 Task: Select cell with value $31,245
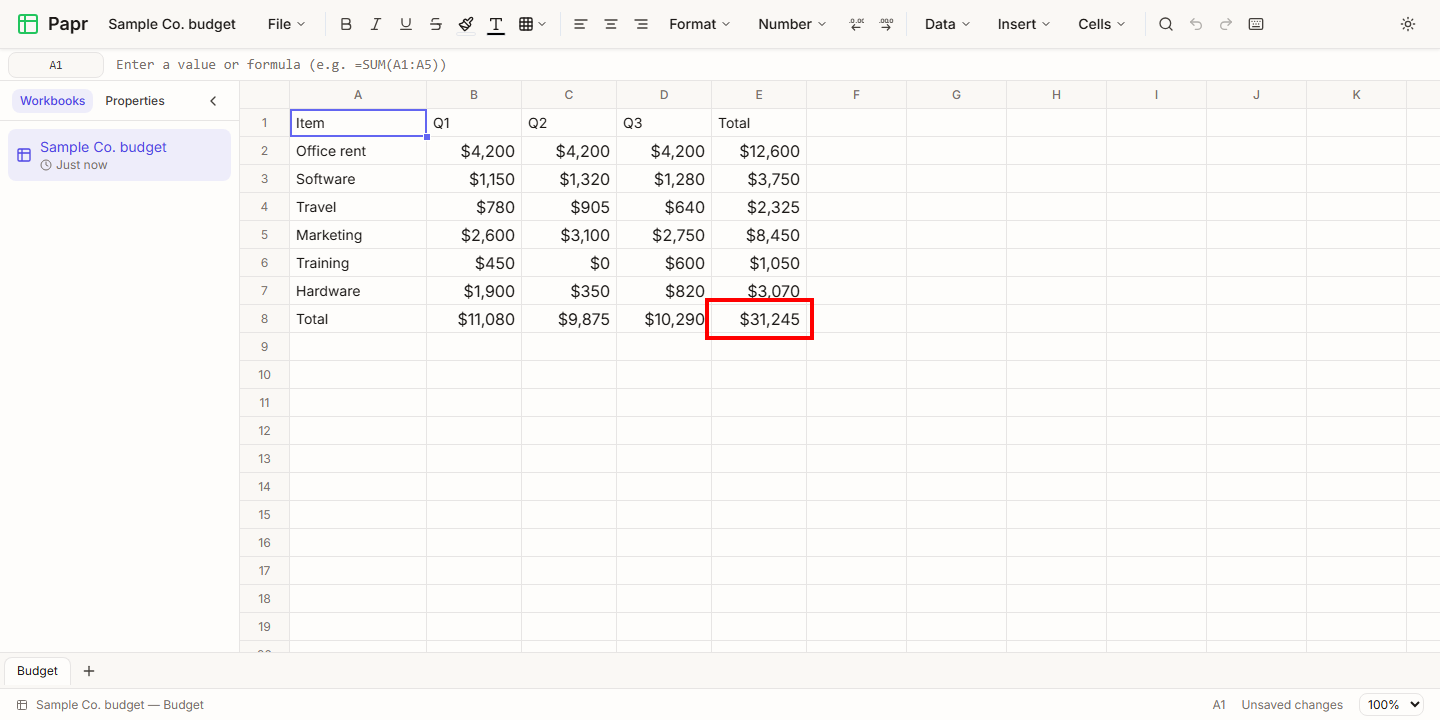click(x=759, y=319)
